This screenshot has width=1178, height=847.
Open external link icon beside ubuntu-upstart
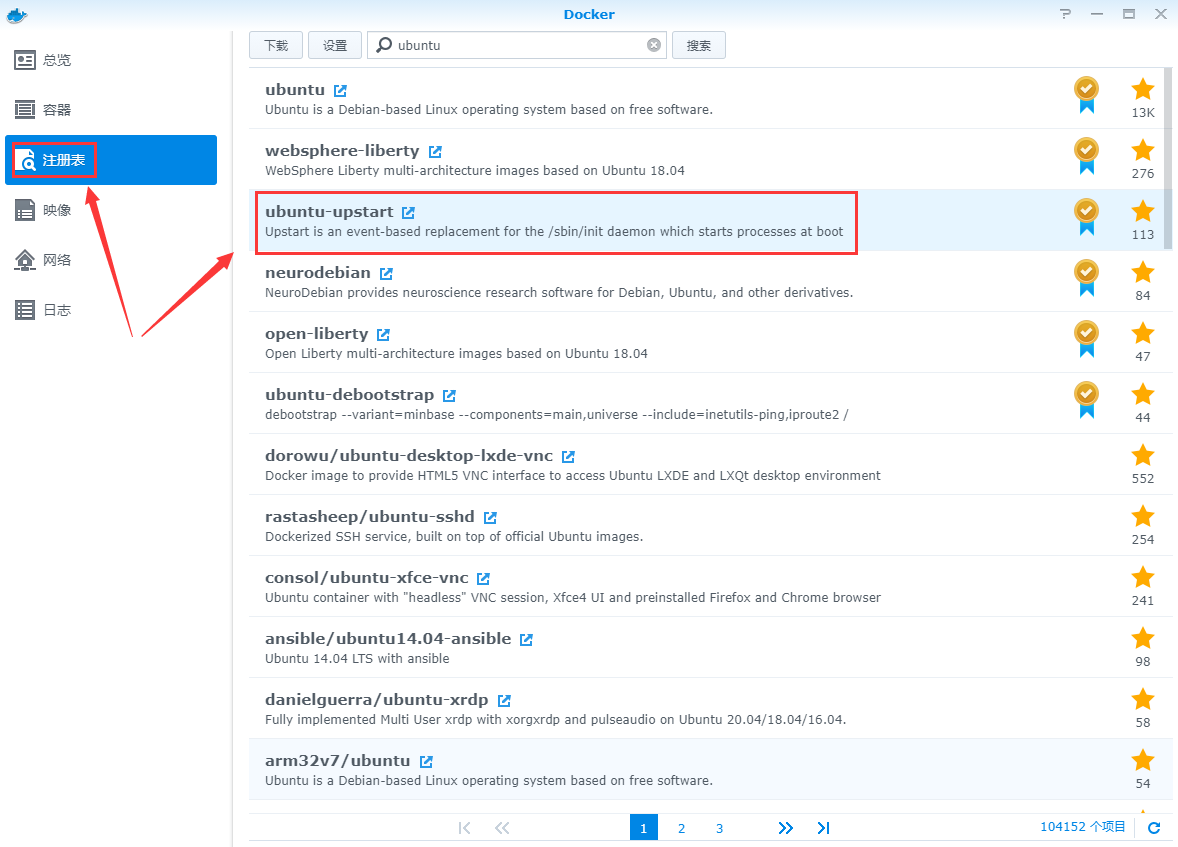point(408,213)
